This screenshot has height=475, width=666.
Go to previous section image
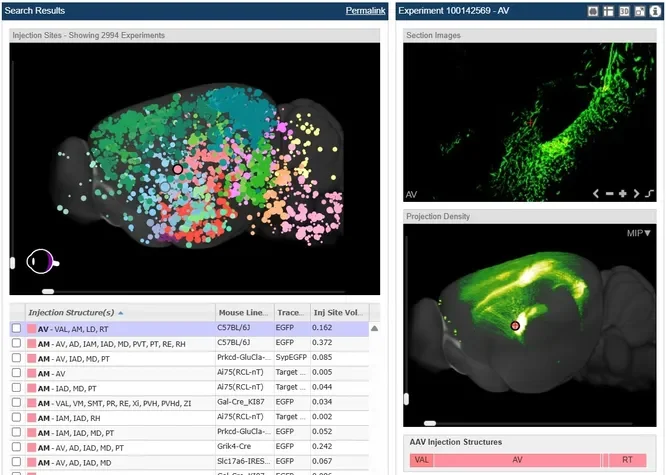(x=596, y=193)
